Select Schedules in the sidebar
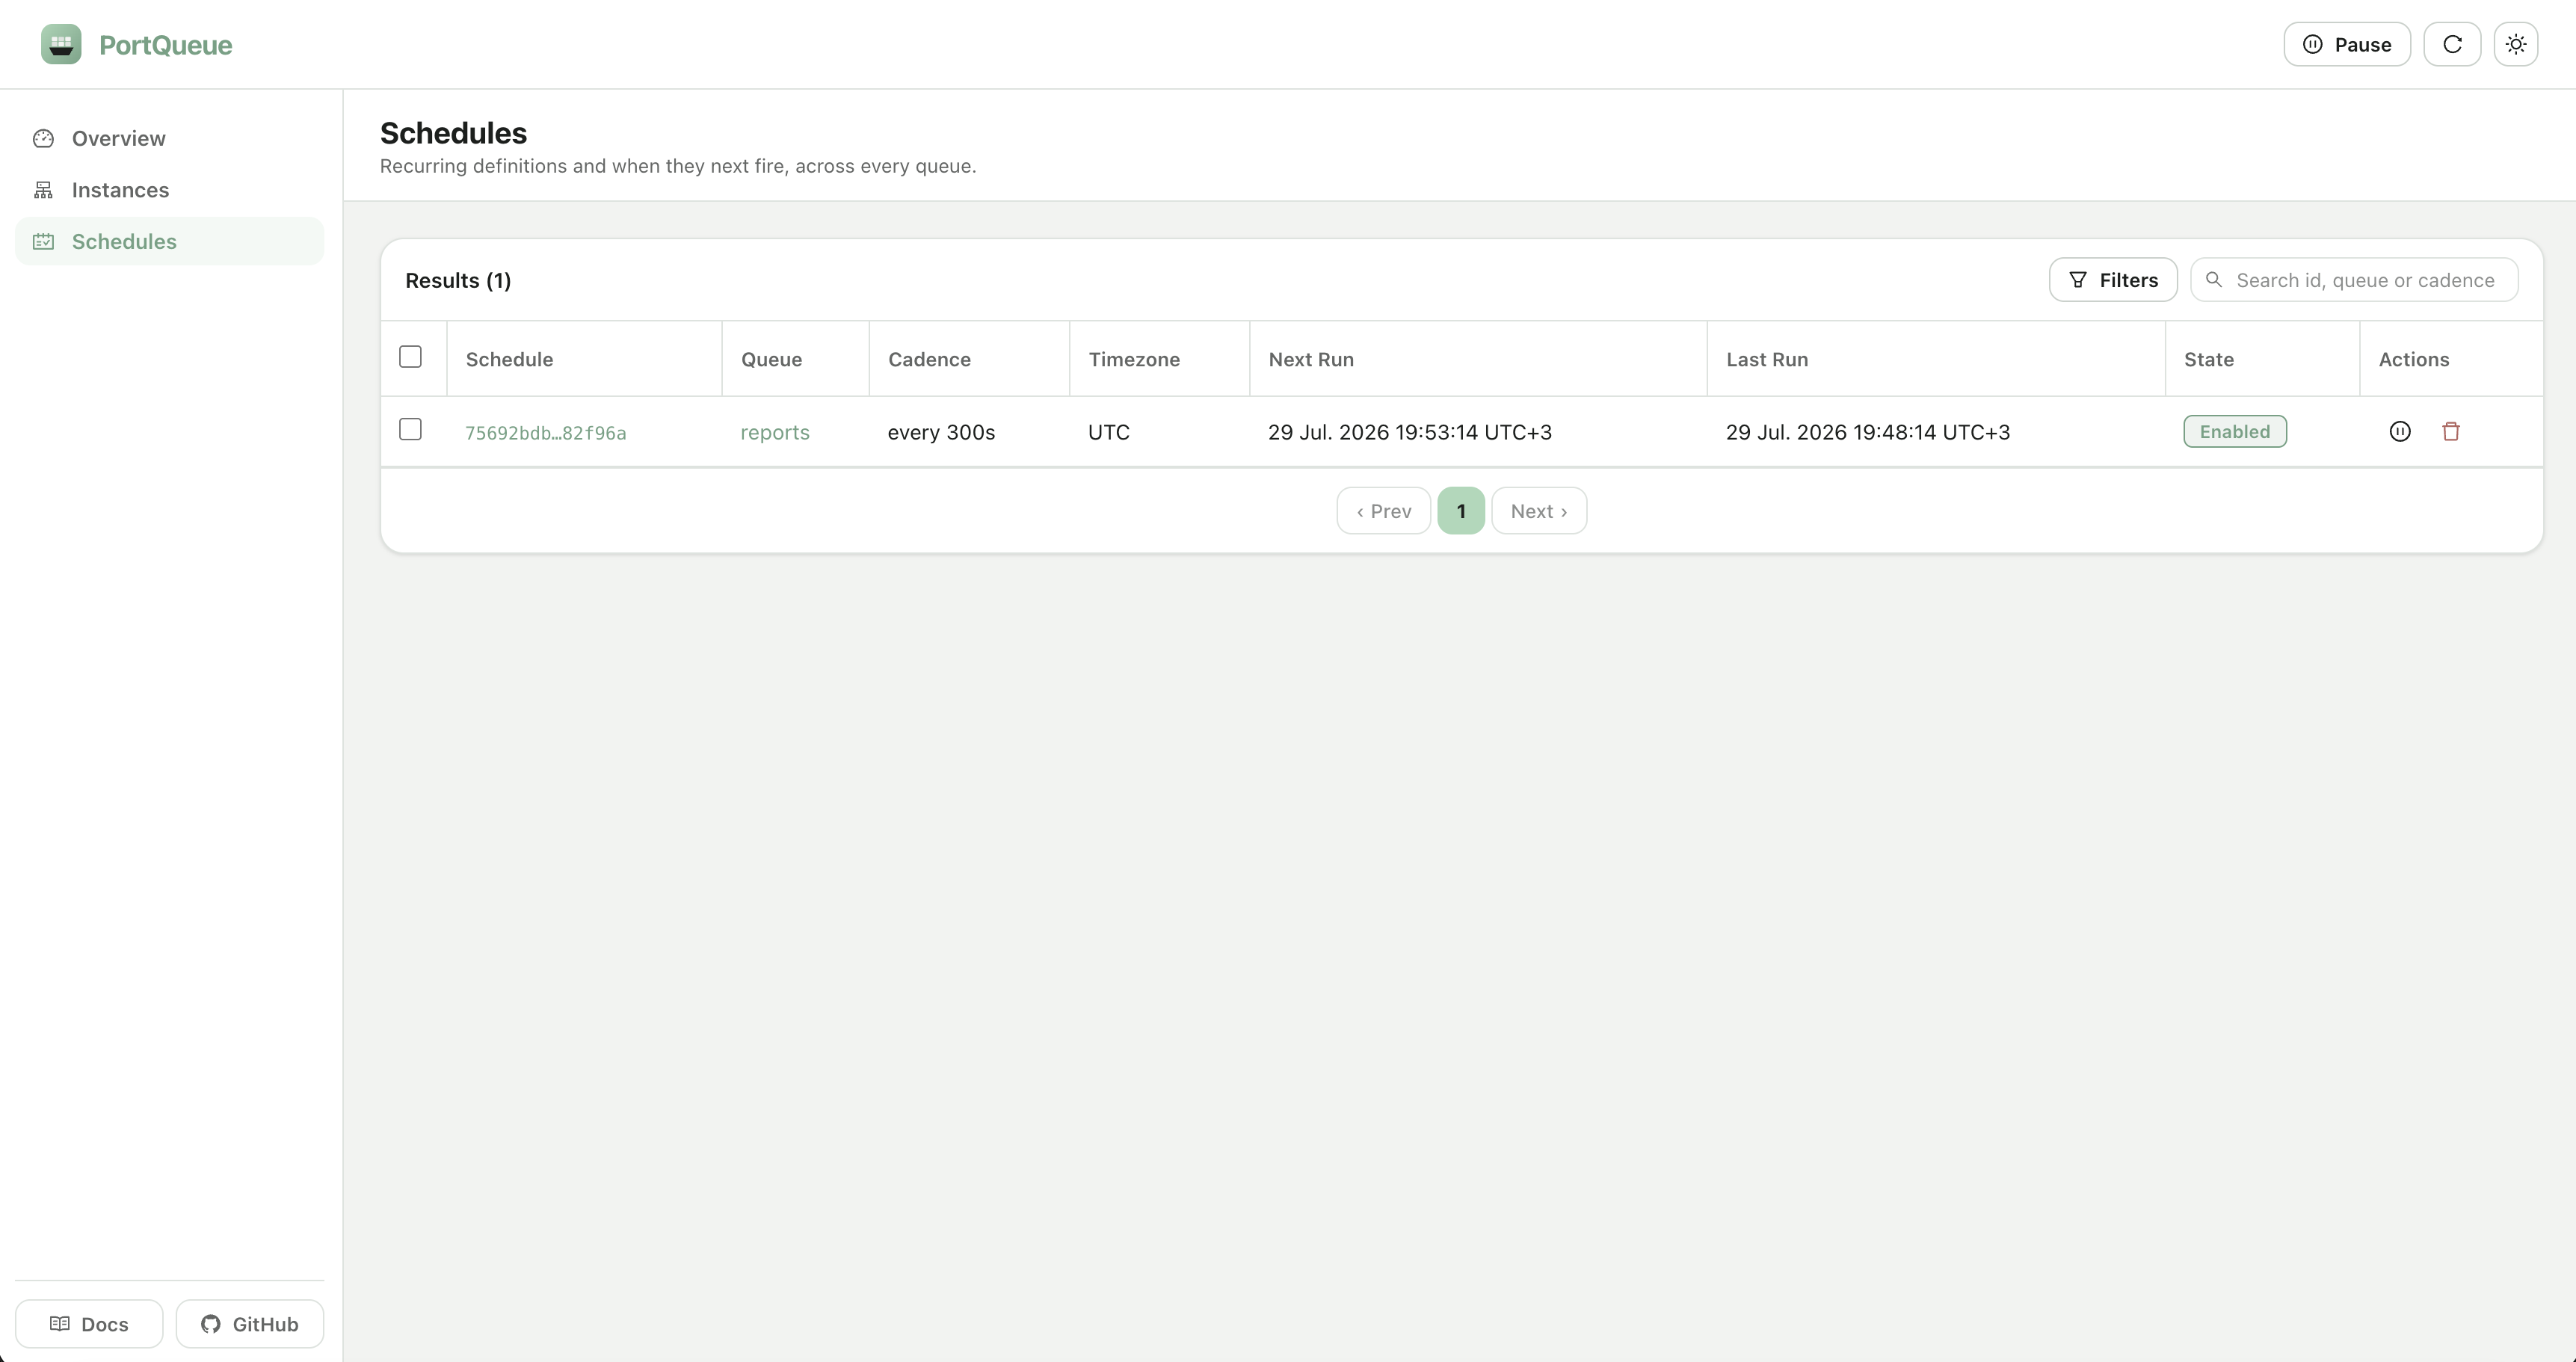The height and width of the screenshot is (1362, 2576). coord(170,241)
